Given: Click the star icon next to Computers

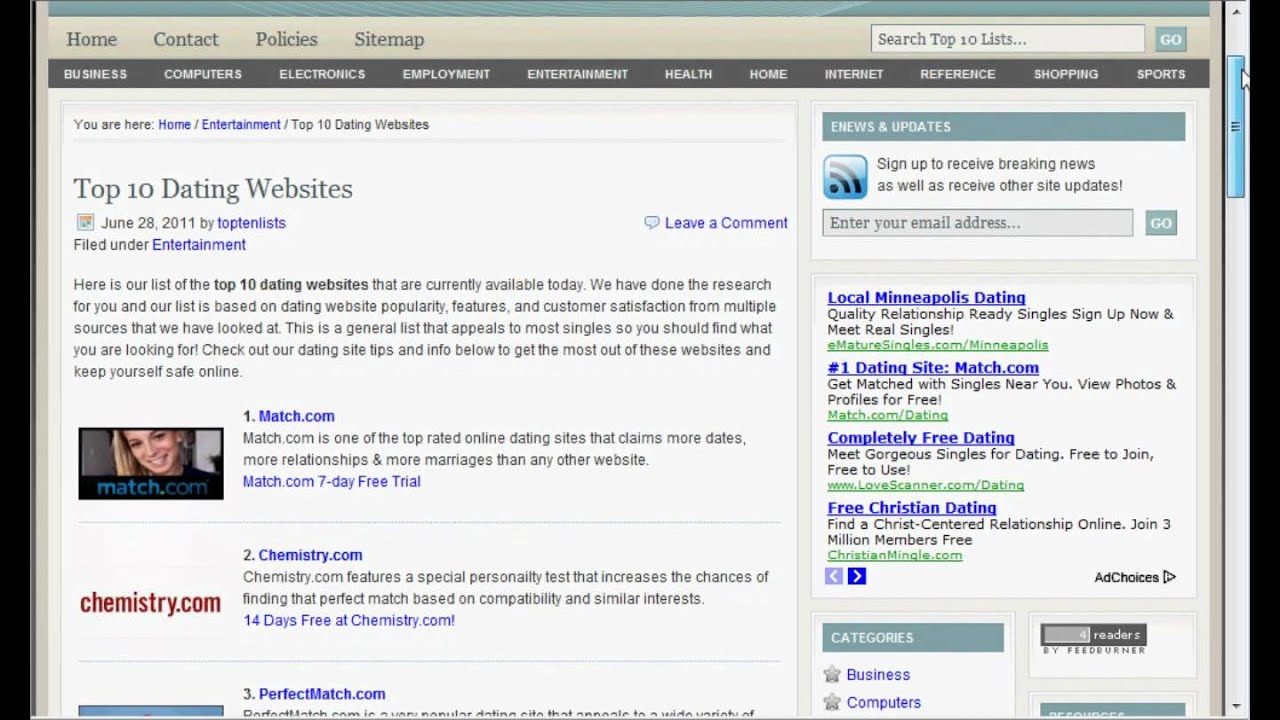Looking at the screenshot, I should 832,702.
